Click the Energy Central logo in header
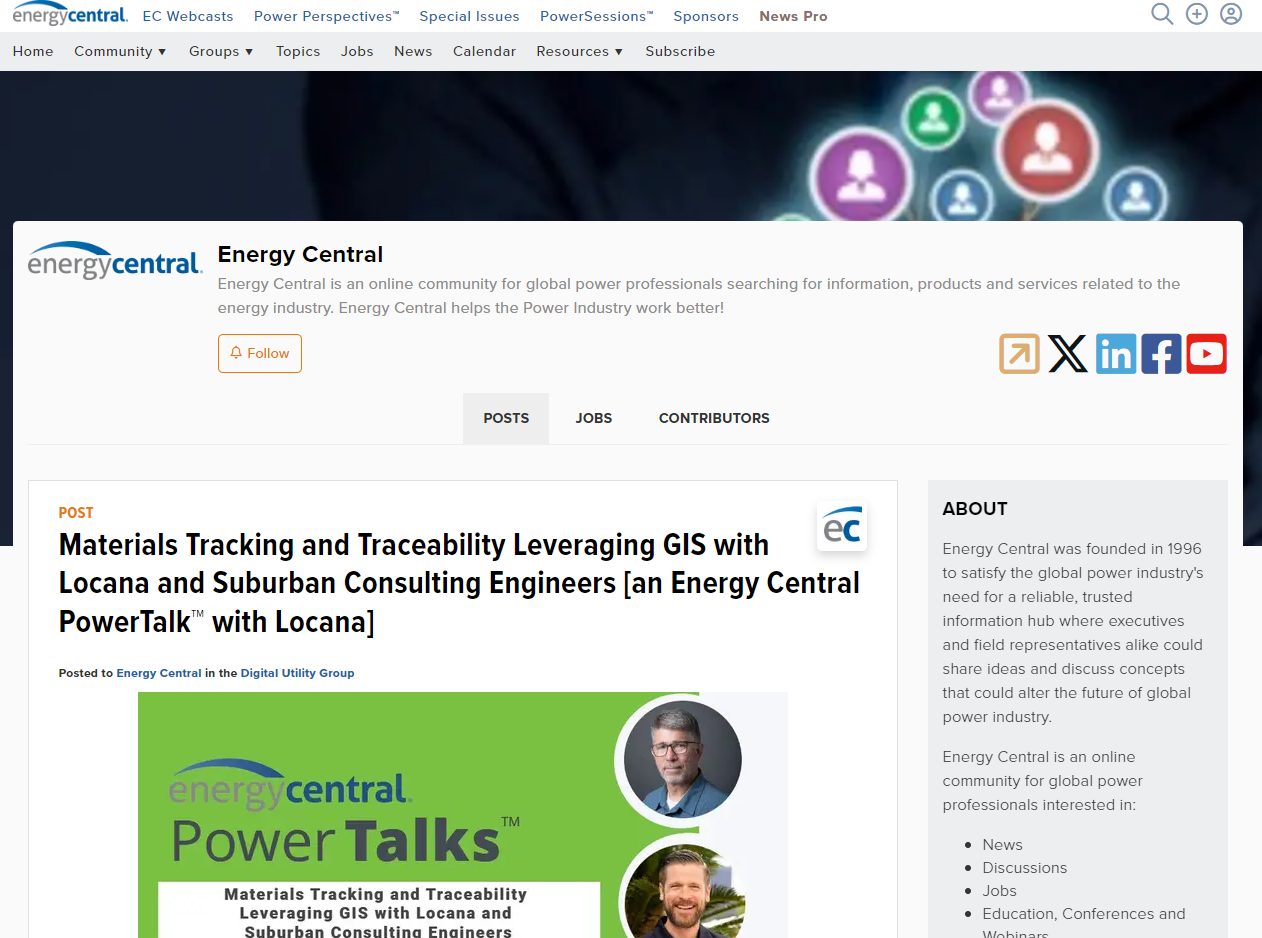The height and width of the screenshot is (938, 1262). point(70,14)
